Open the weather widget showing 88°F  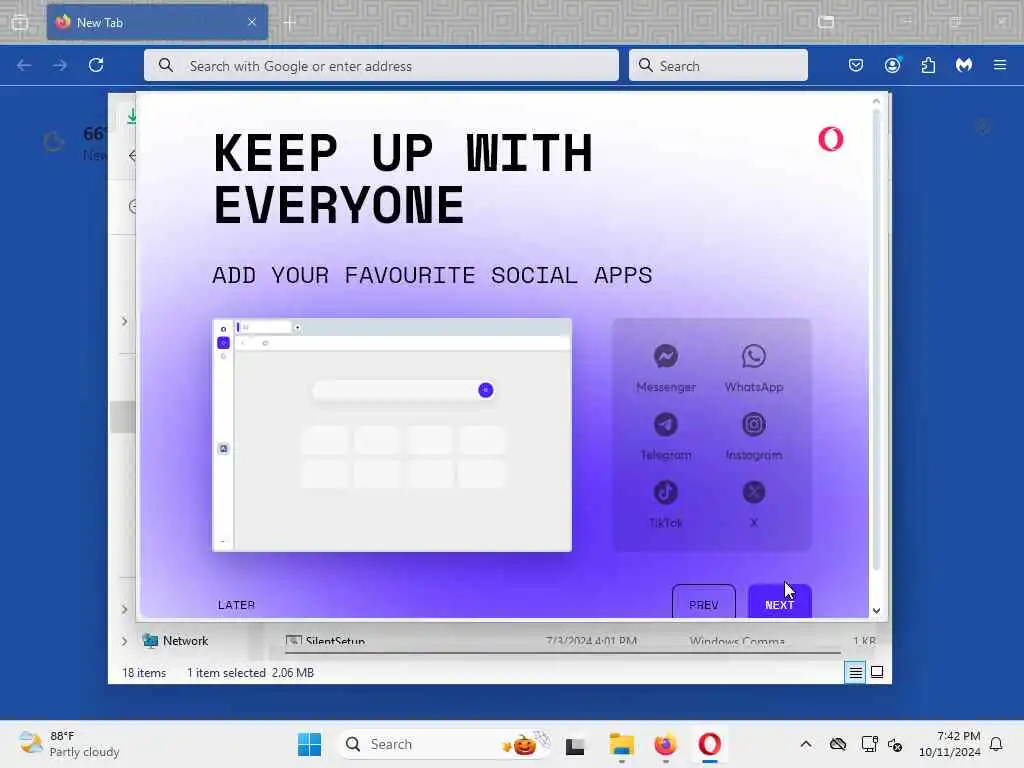69,744
